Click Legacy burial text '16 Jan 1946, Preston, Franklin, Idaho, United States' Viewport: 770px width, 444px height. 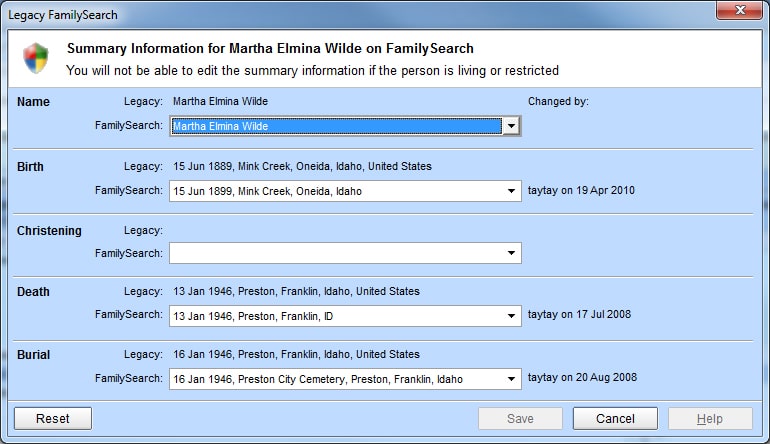pyautogui.click(x=296, y=354)
